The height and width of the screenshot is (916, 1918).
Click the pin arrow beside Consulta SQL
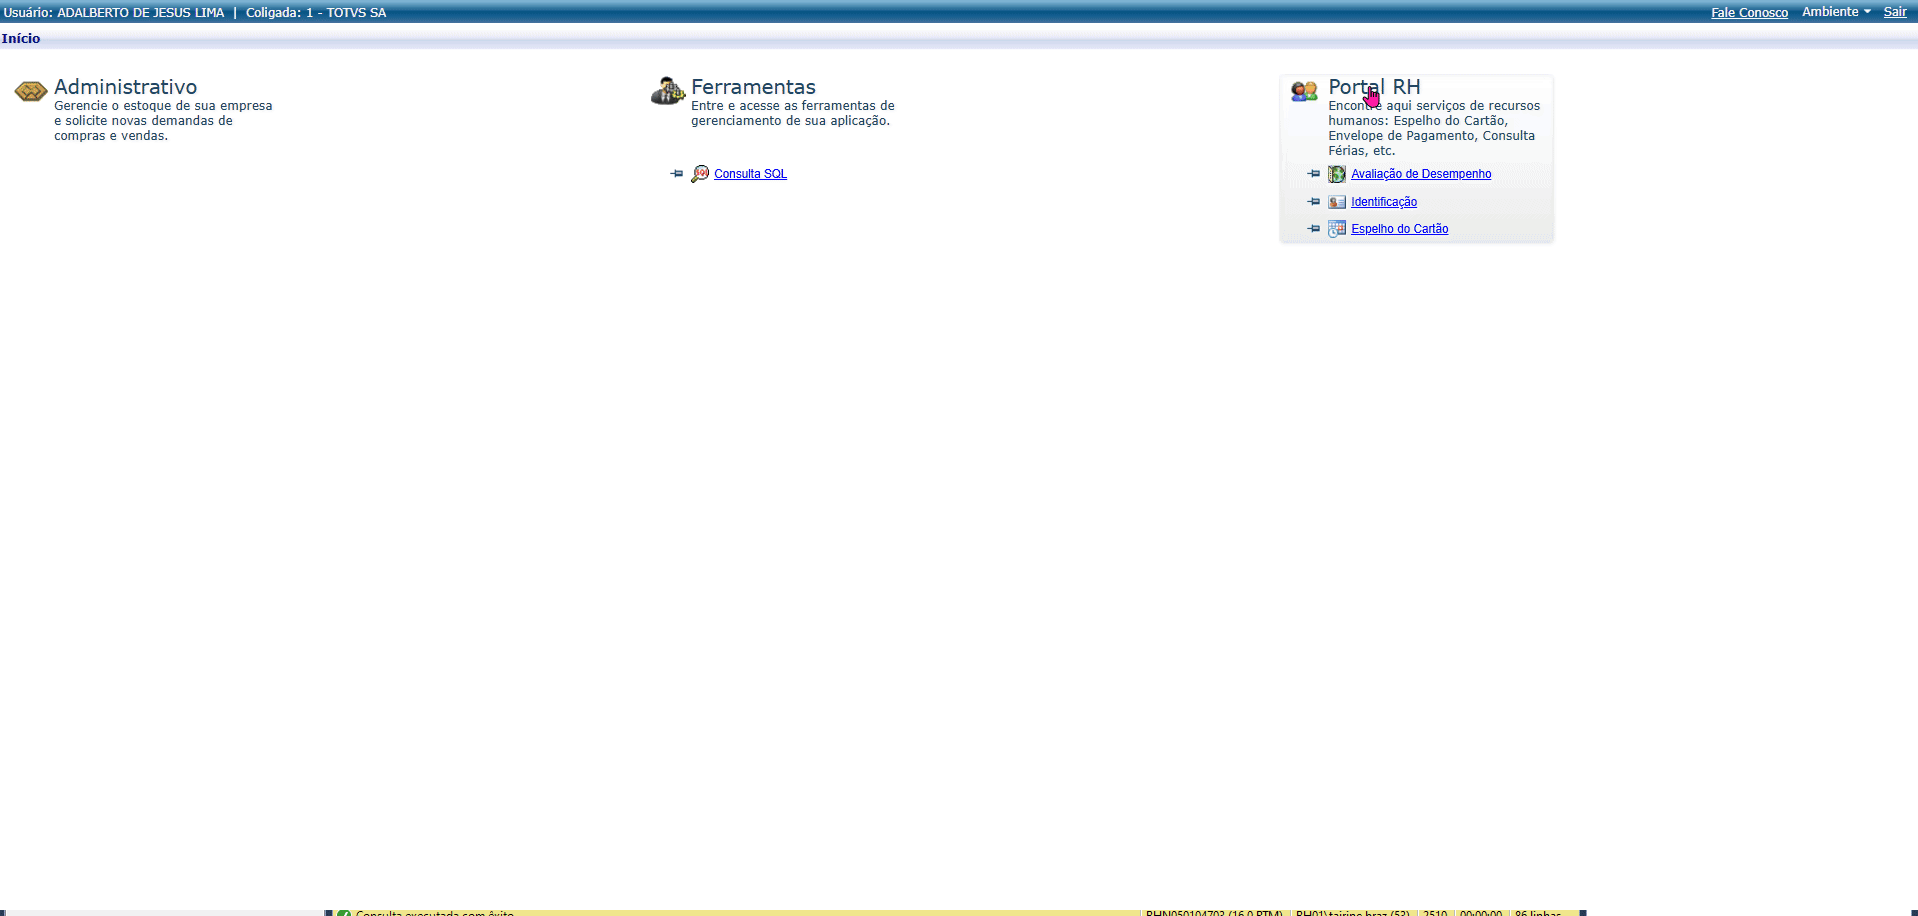(x=677, y=174)
